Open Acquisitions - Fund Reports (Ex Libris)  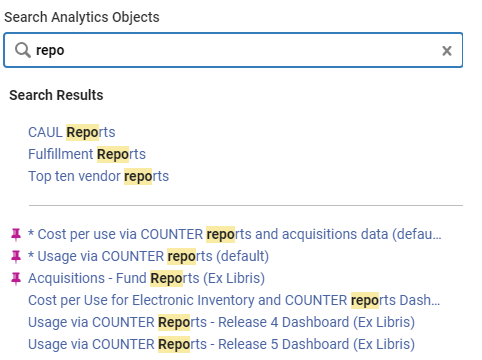(x=146, y=278)
